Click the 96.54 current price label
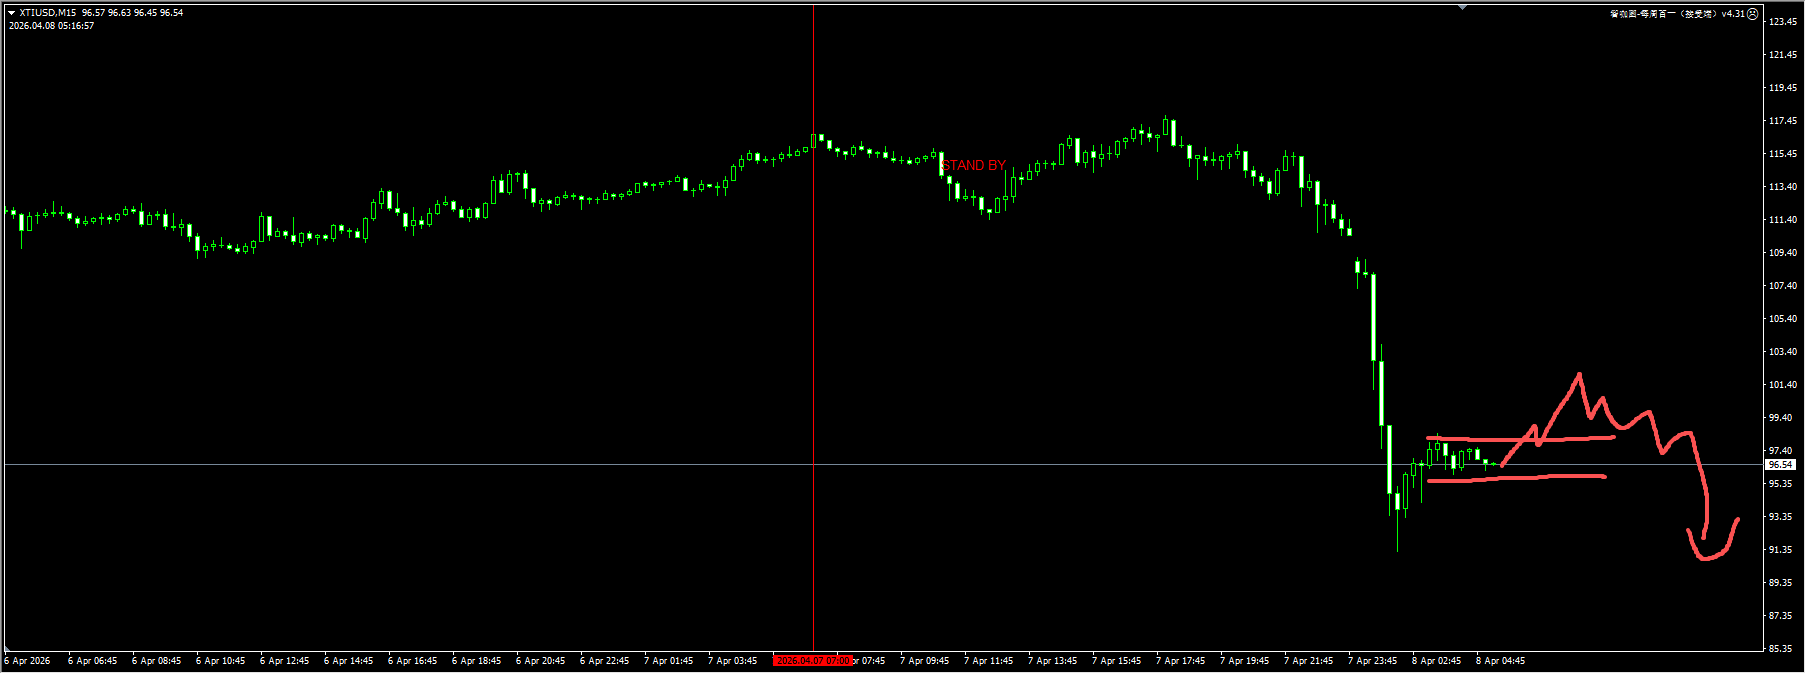The width and height of the screenshot is (1806, 674). tap(1780, 465)
